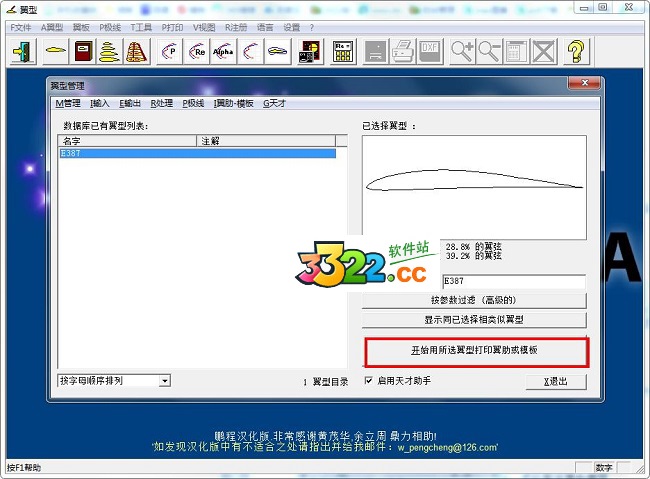Click the grid page toolbar icon
650x479 pixels.
517,51
